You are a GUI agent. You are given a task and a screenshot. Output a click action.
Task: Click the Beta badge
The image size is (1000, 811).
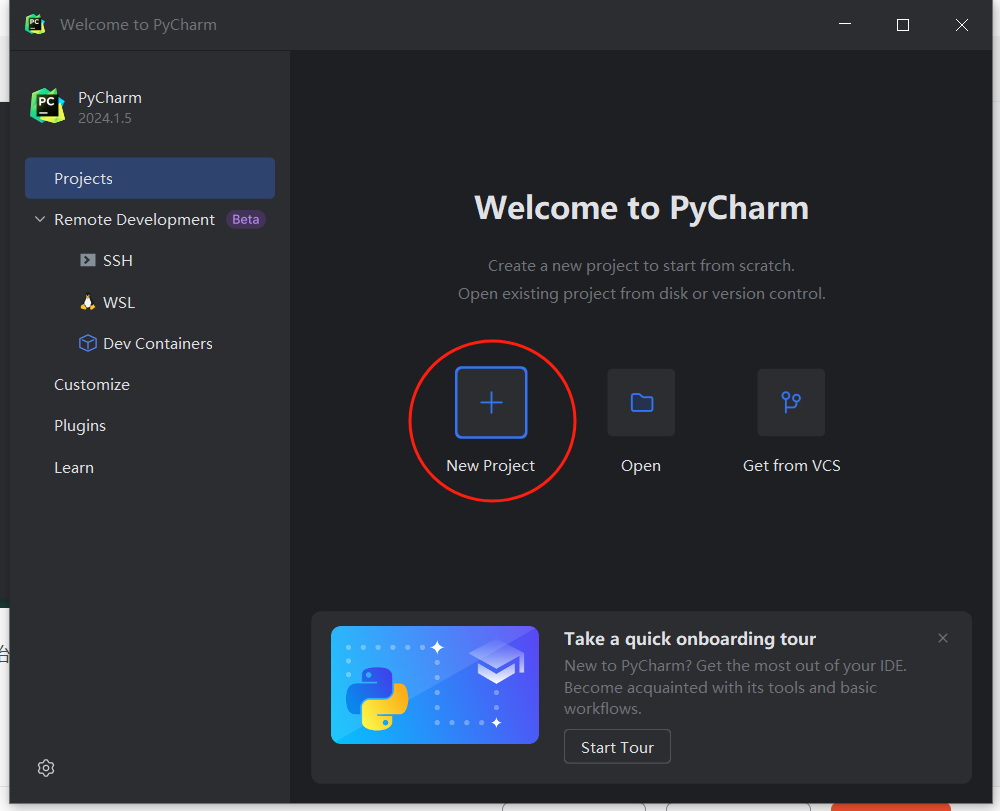tap(246, 219)
